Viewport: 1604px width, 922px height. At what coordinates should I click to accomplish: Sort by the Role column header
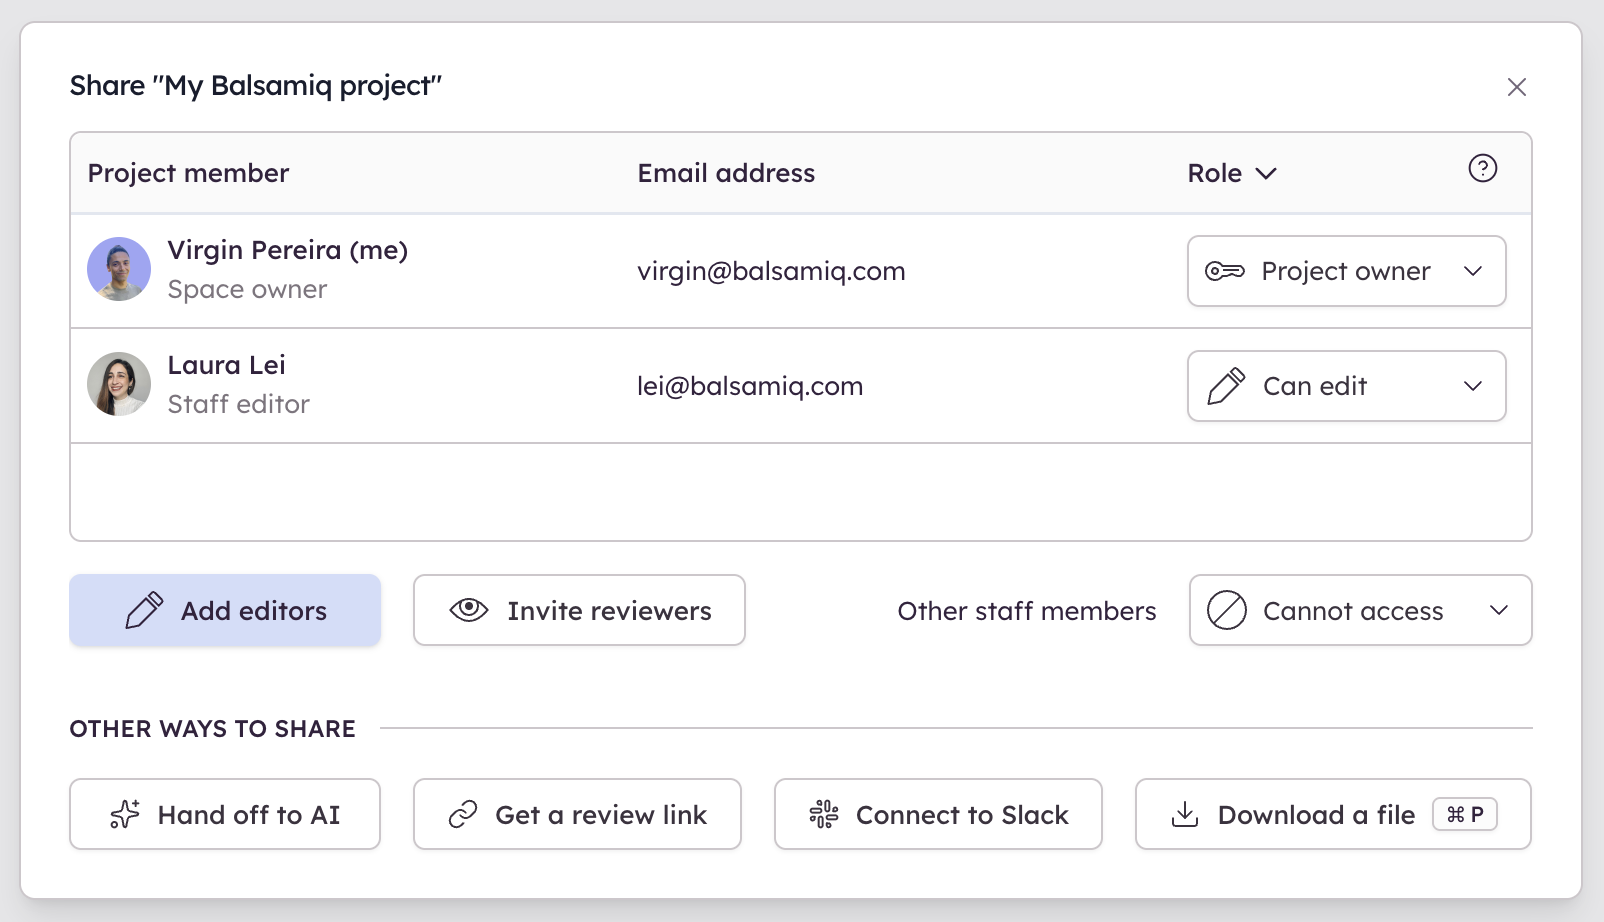[1232, 173]
